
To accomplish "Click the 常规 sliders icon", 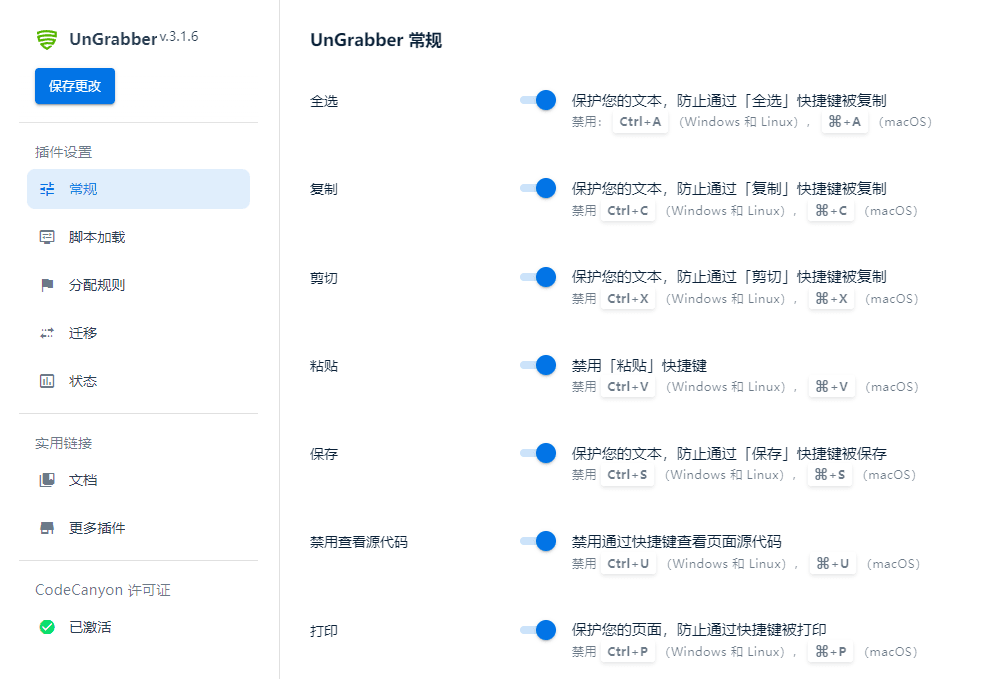I will [x=47, y=189].
